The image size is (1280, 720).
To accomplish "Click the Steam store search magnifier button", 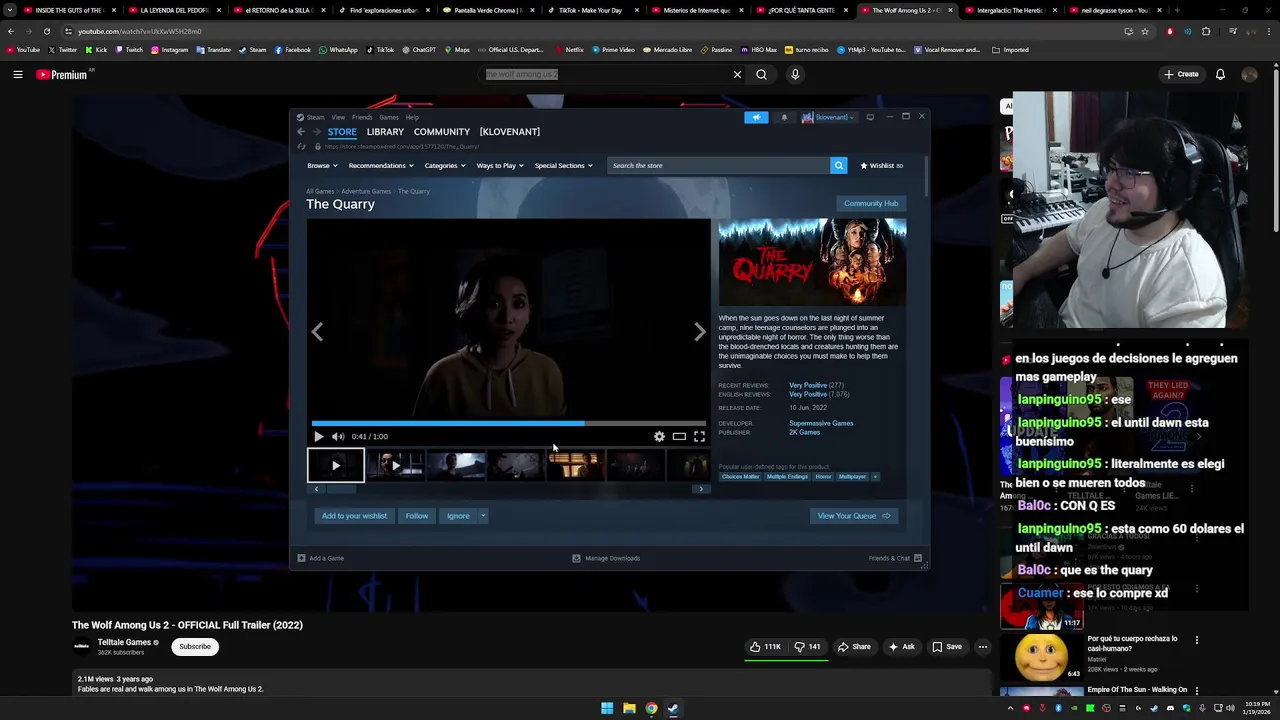I will [838, 165].
